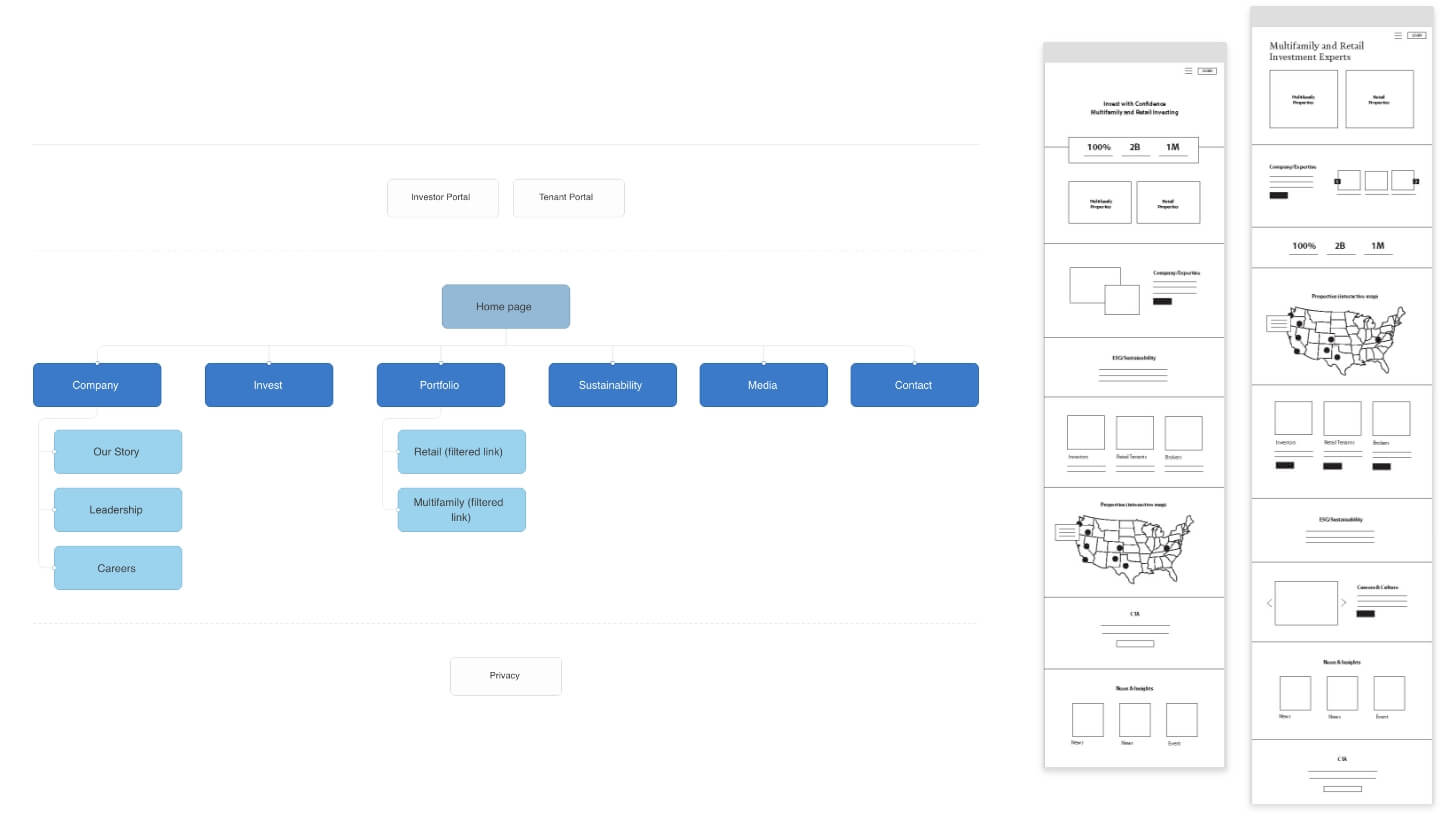Click the Retail (filtered link) node
This screenshot has width=1443, height=817.
coord(461,452)
